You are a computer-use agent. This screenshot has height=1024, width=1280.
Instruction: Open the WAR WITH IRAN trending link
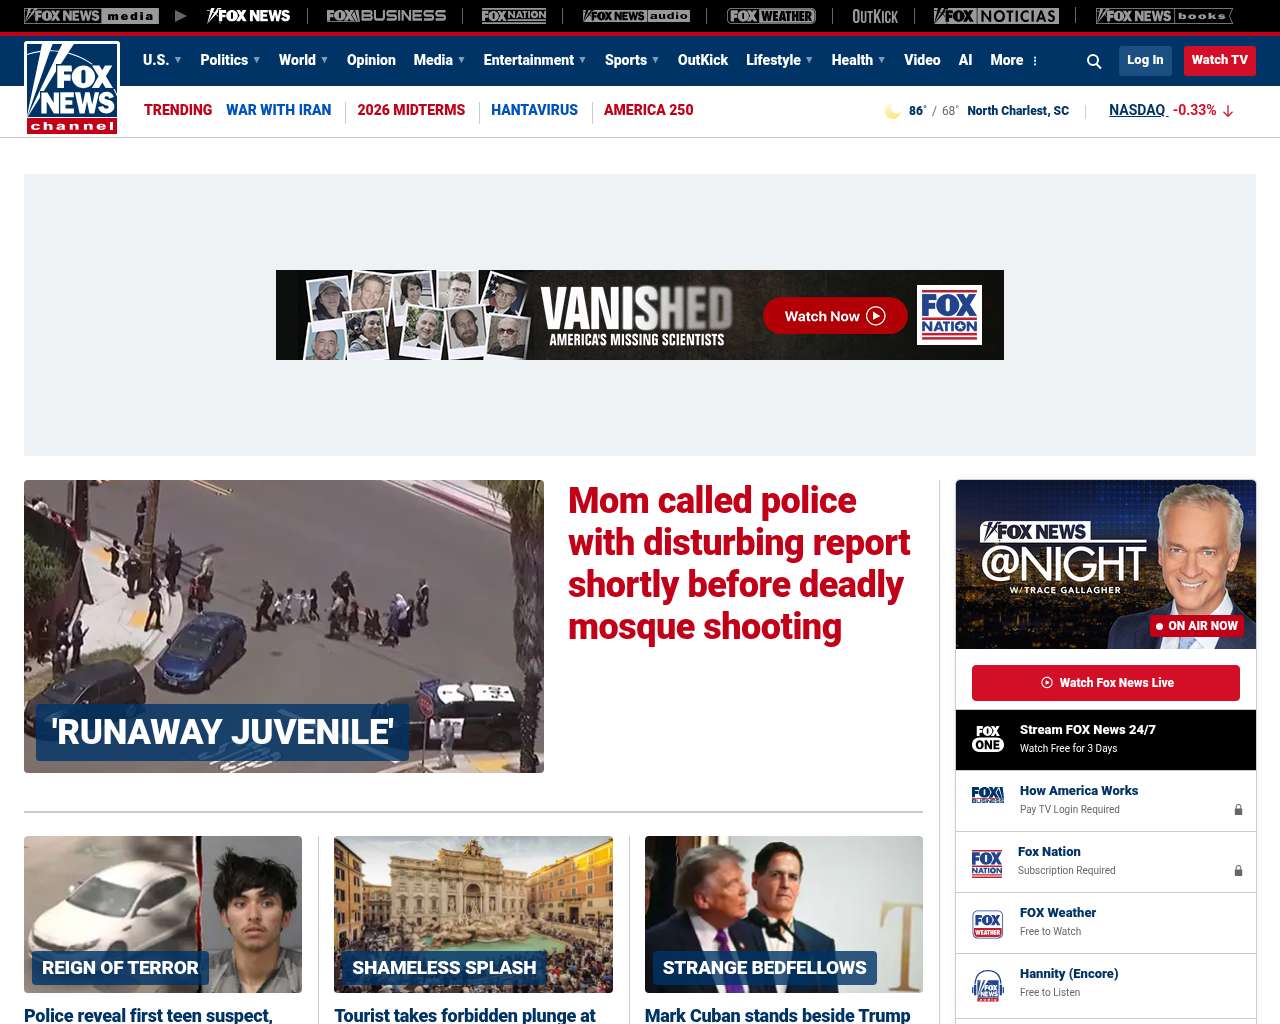click(278, 110)
